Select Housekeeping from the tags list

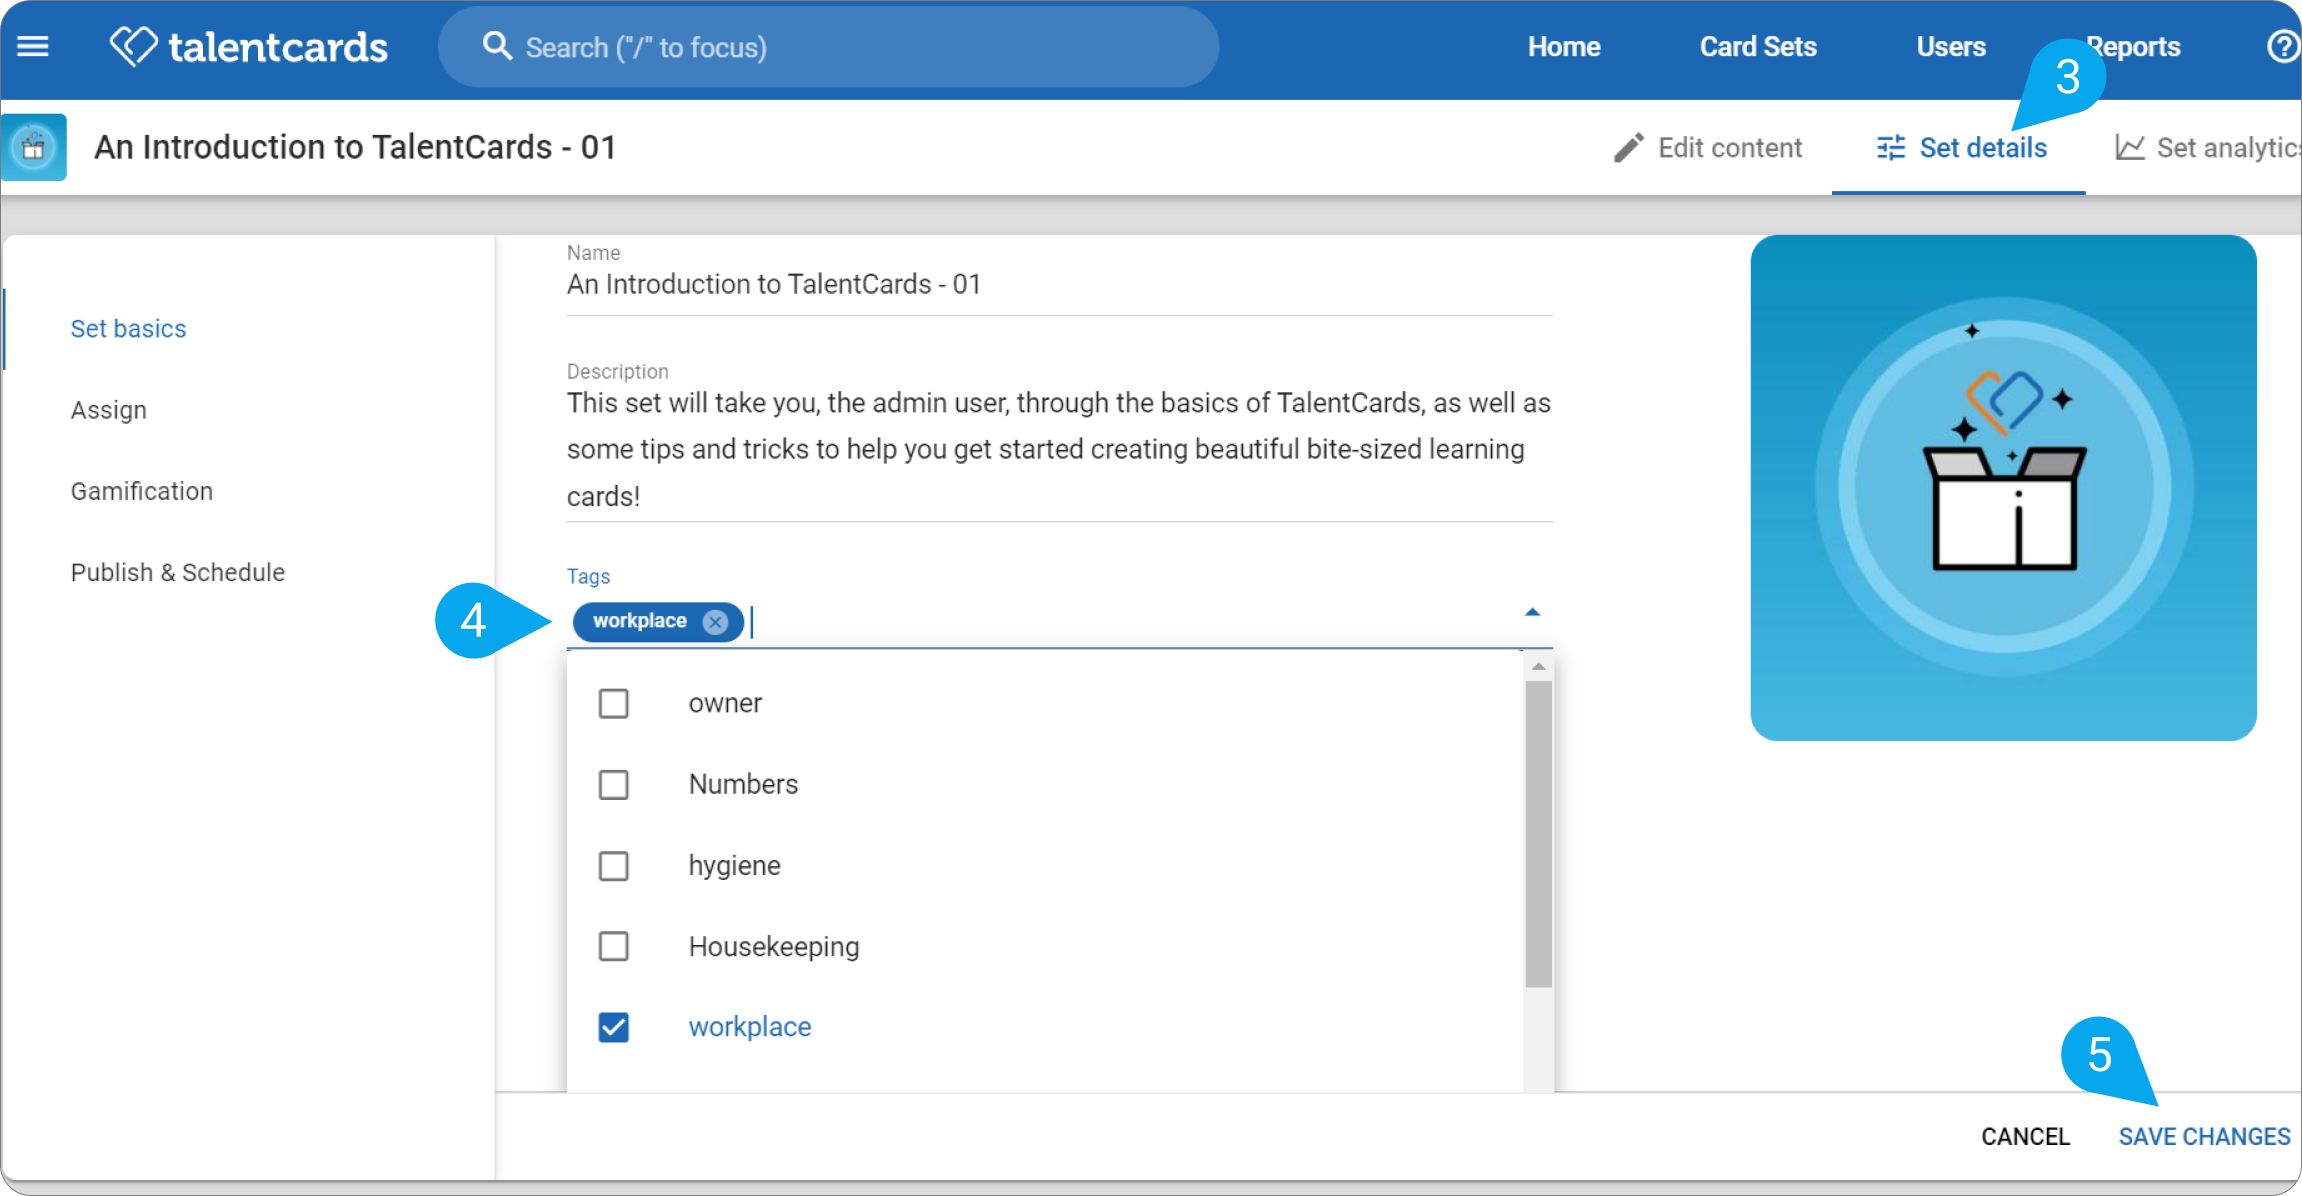[774, 947]
